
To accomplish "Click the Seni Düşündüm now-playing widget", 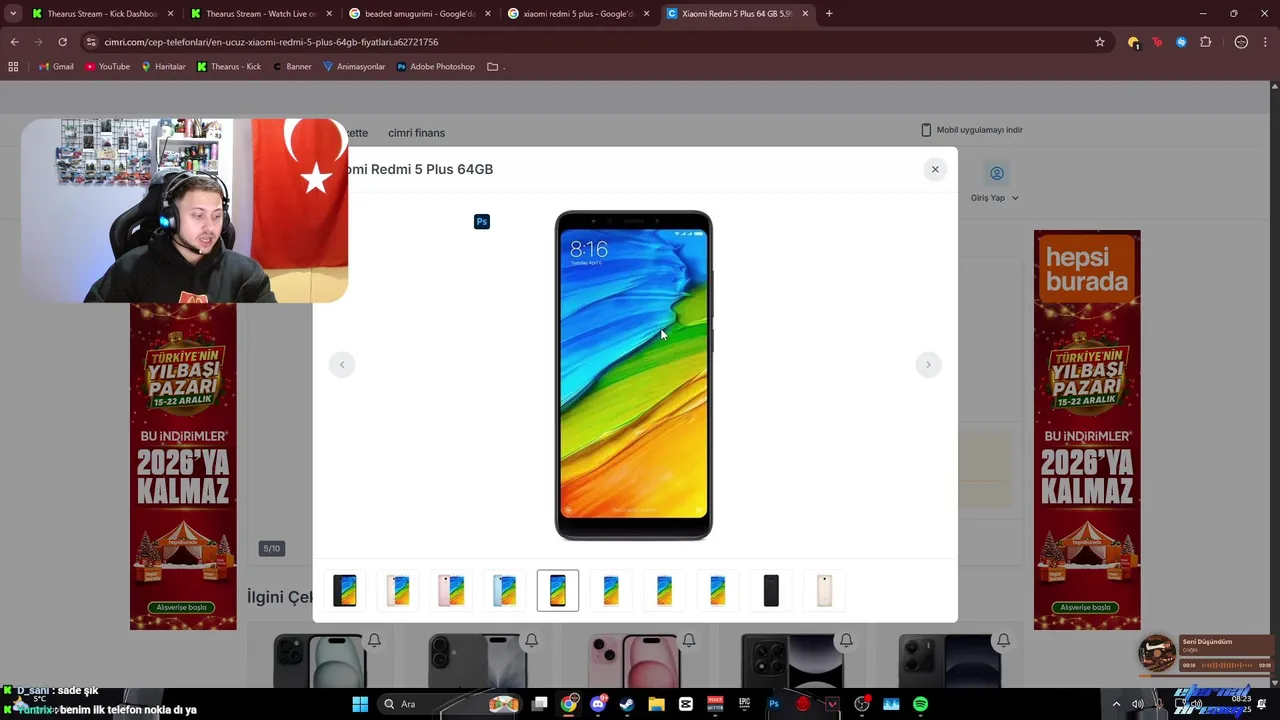I will 1206,653.
